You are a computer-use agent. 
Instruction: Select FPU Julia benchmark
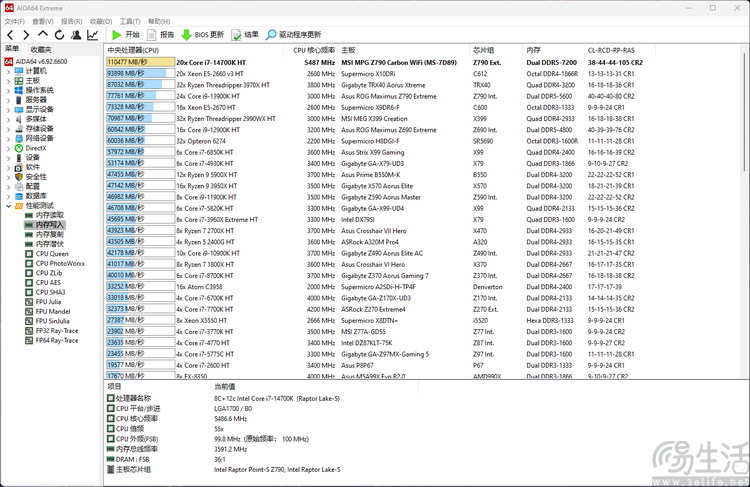48,302
